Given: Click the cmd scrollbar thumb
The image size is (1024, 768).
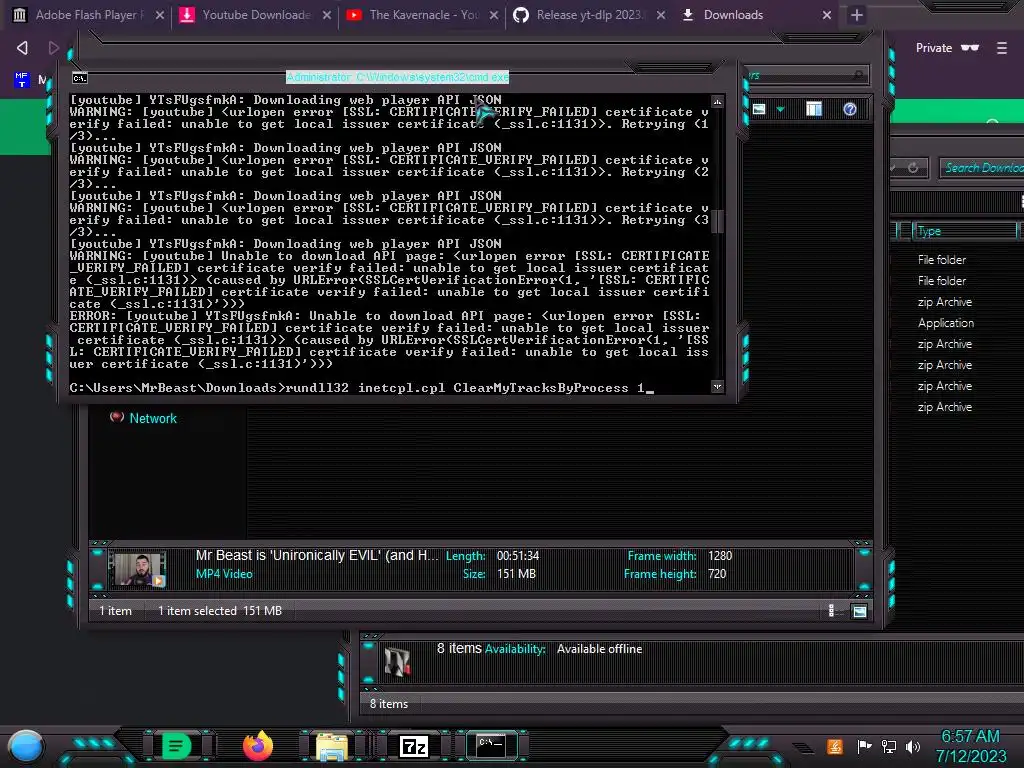Looking at the screenshot, I should tap(717, 221).
